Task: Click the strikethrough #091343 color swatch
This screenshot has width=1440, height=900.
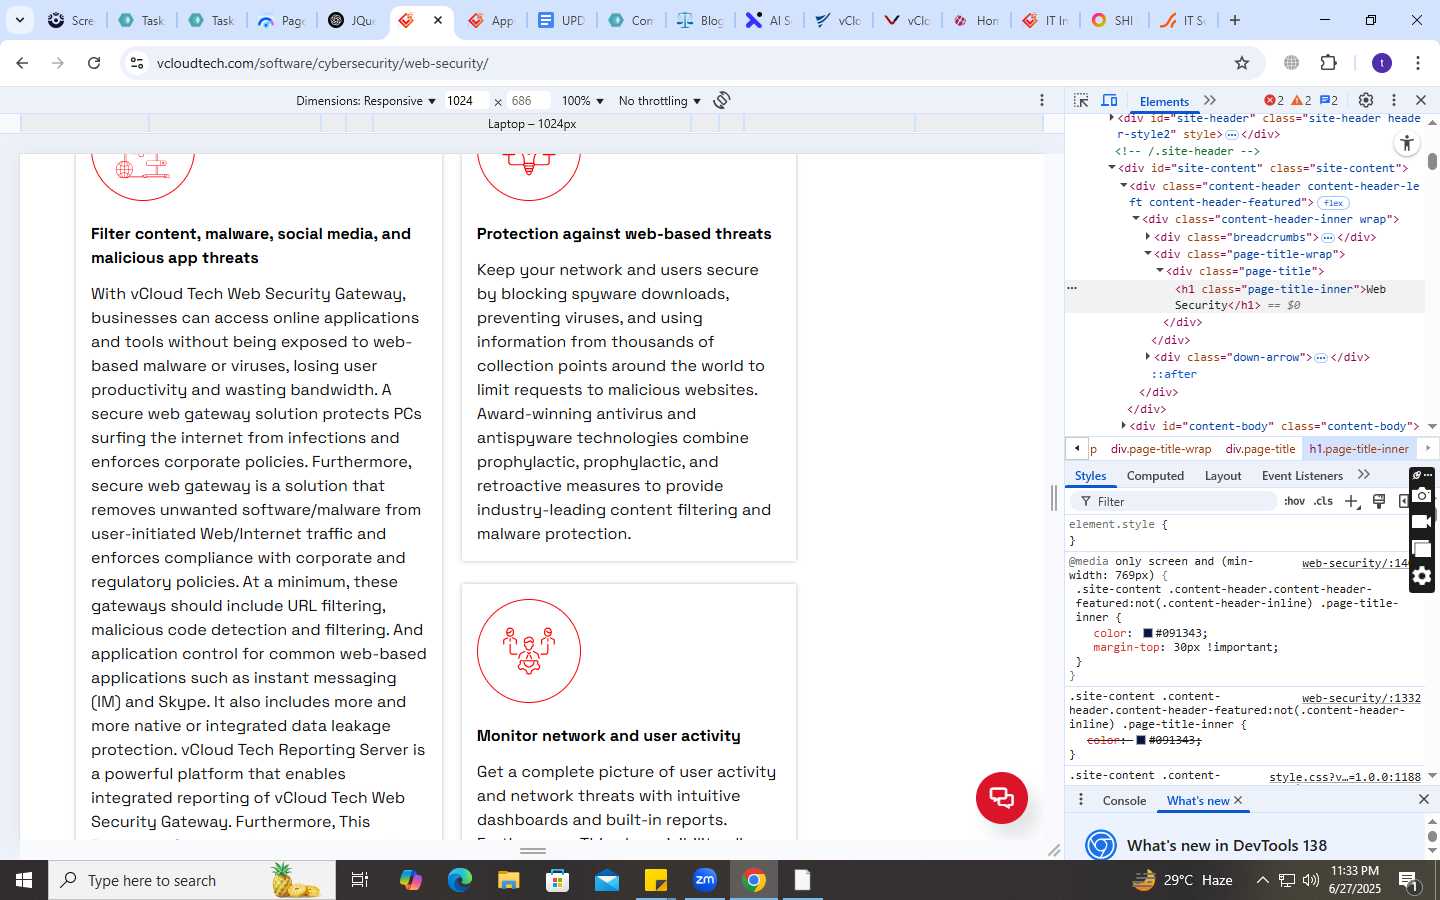Action: [x=1141, y=740]
